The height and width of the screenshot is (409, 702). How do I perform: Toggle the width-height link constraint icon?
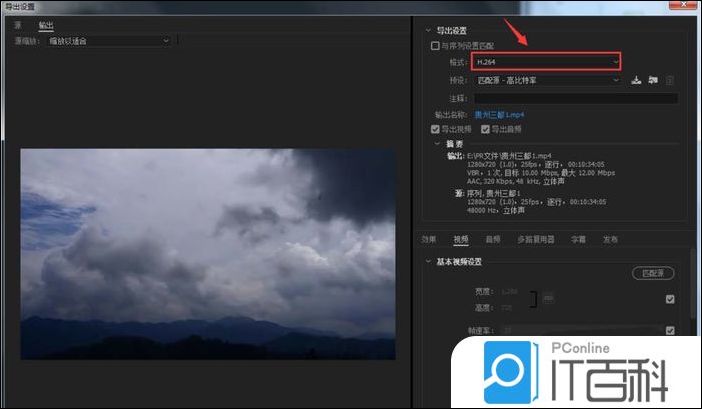click(548, 298)
